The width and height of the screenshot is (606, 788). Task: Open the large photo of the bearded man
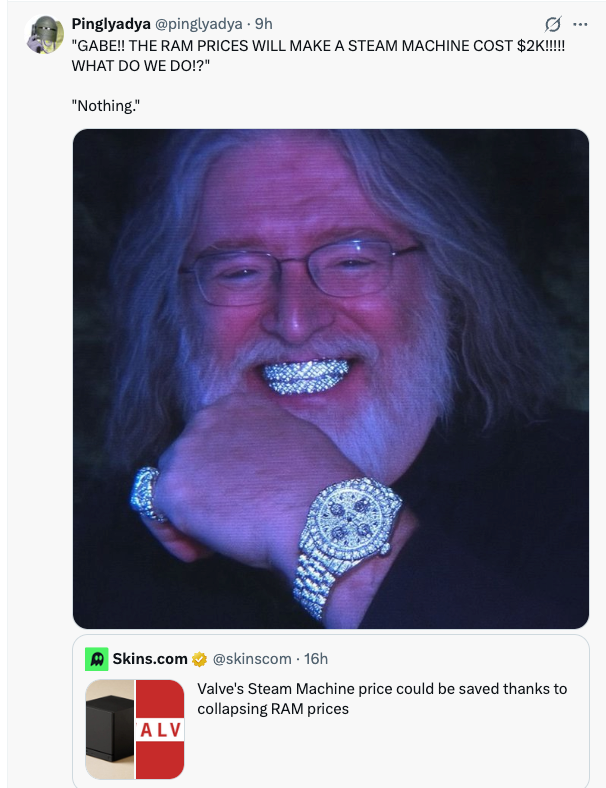[330, 250]
